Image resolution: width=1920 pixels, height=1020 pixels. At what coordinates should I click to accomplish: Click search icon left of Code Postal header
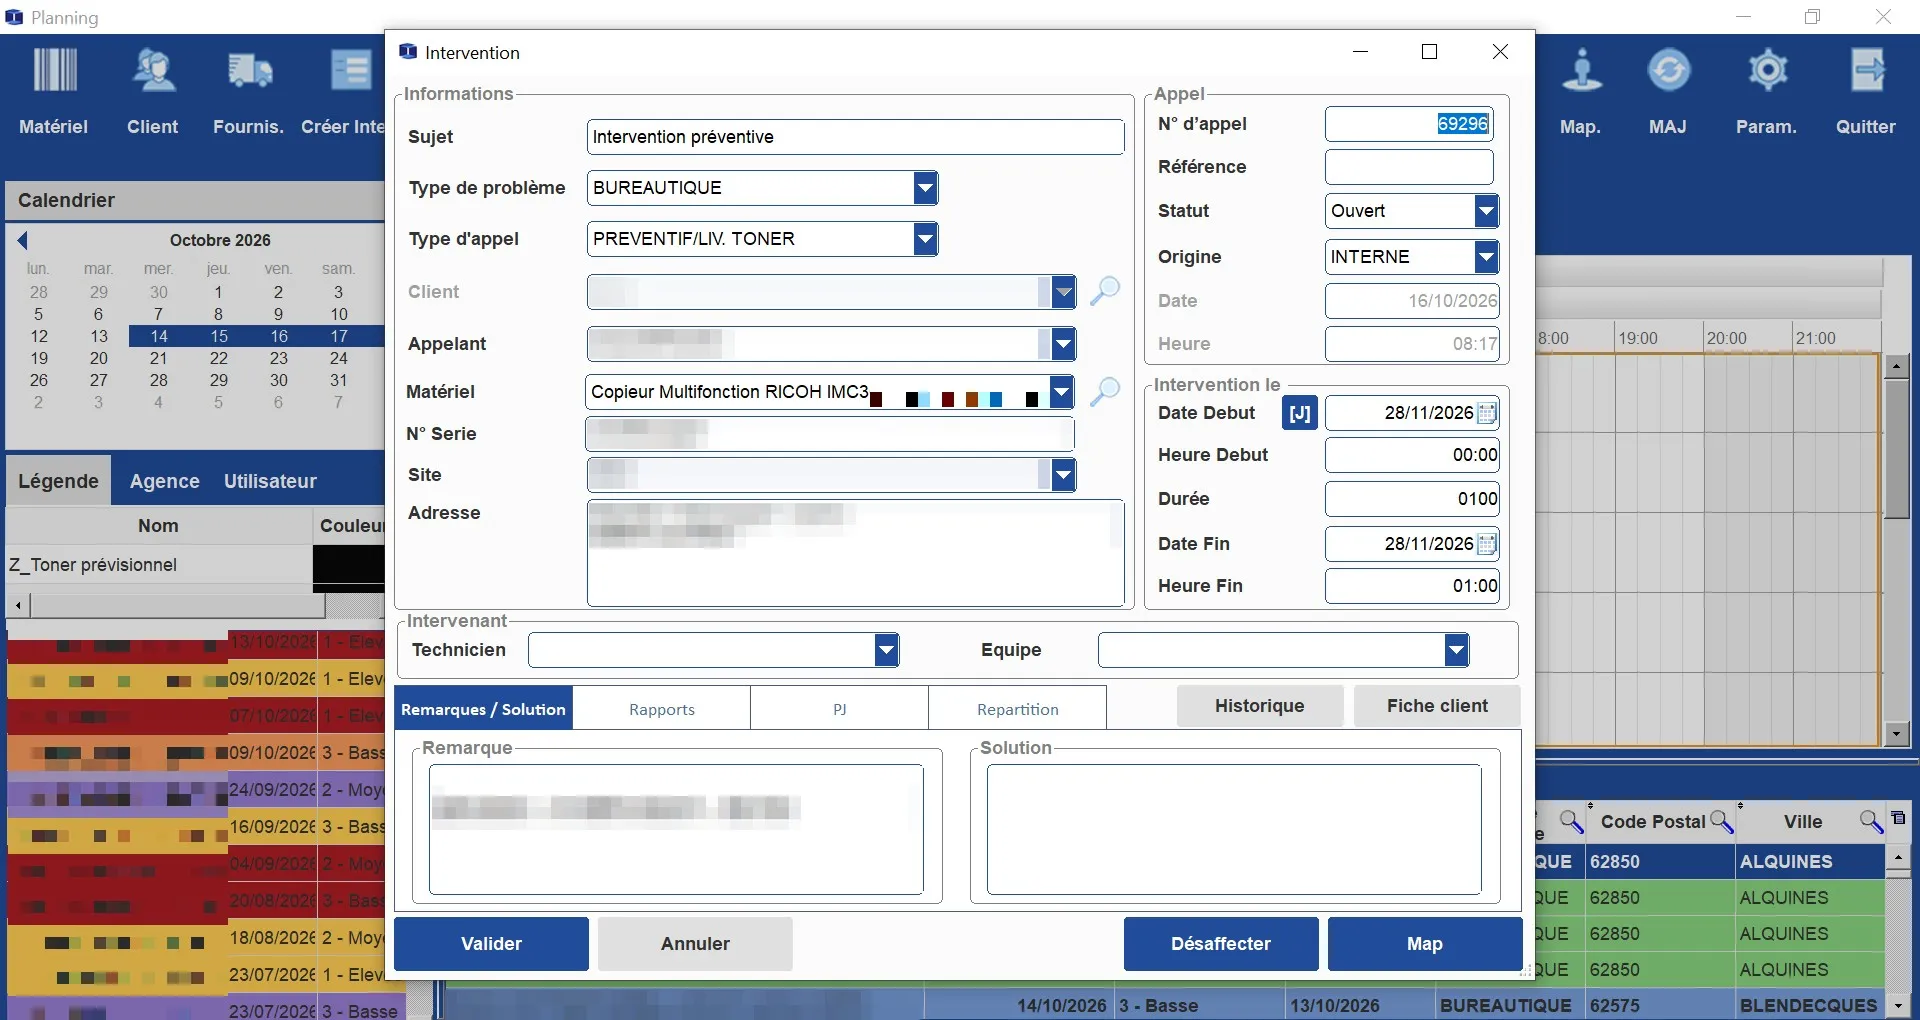1571,821
